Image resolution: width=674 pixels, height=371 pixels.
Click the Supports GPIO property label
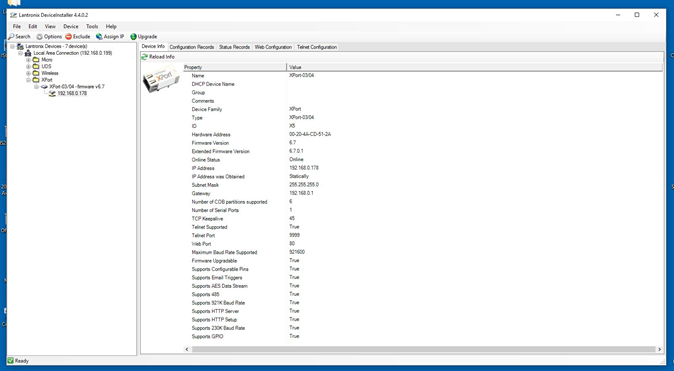207,337
